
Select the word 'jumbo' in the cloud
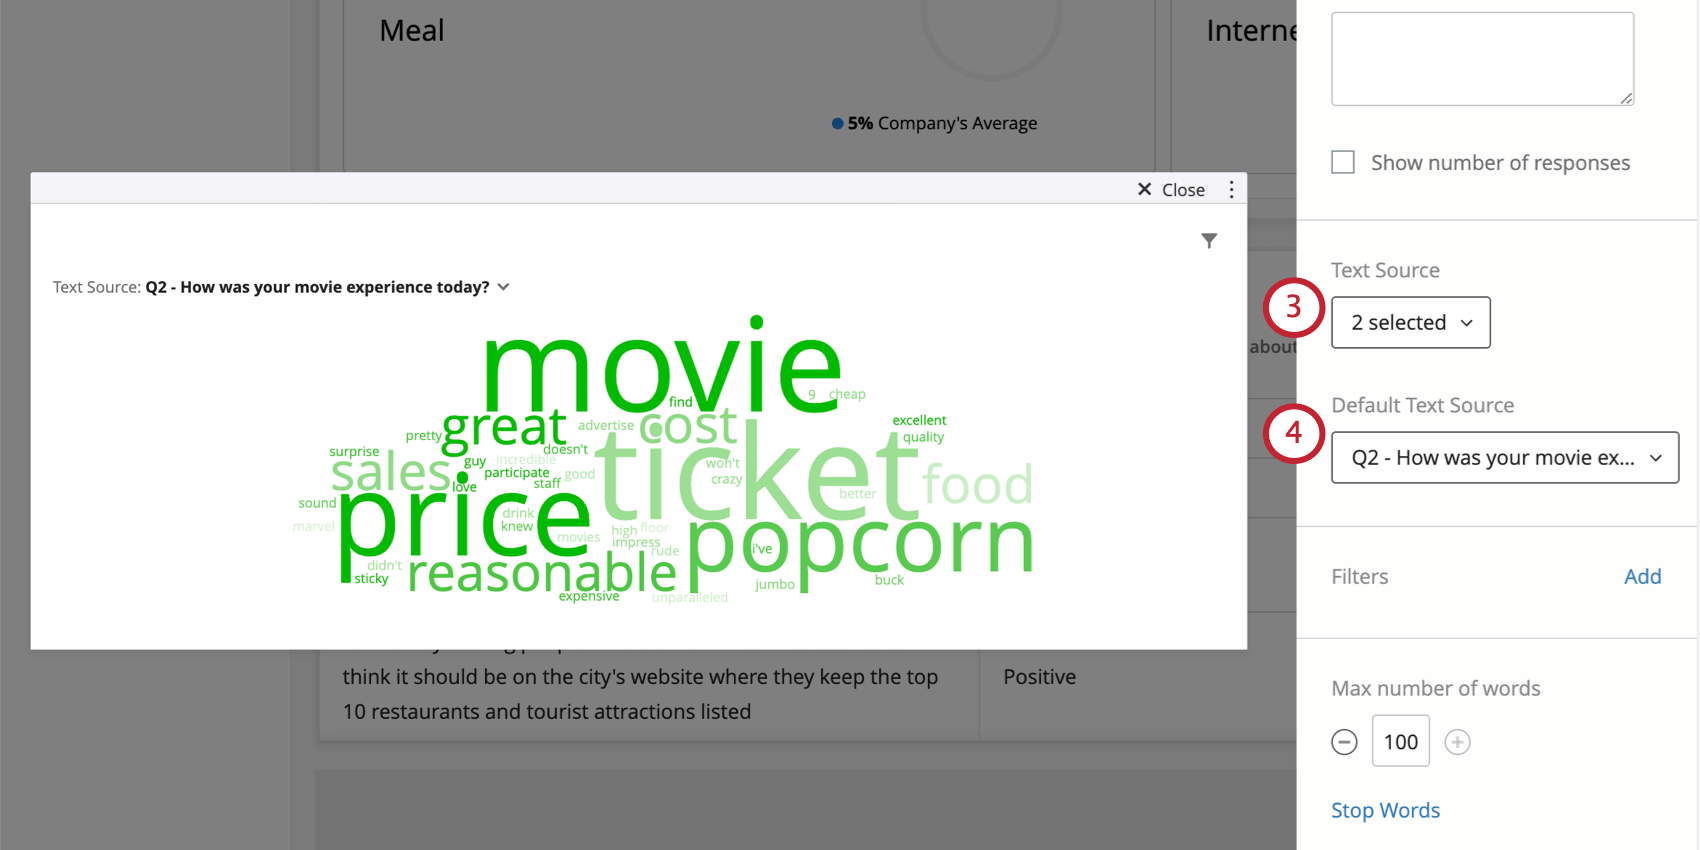point(775,584)
